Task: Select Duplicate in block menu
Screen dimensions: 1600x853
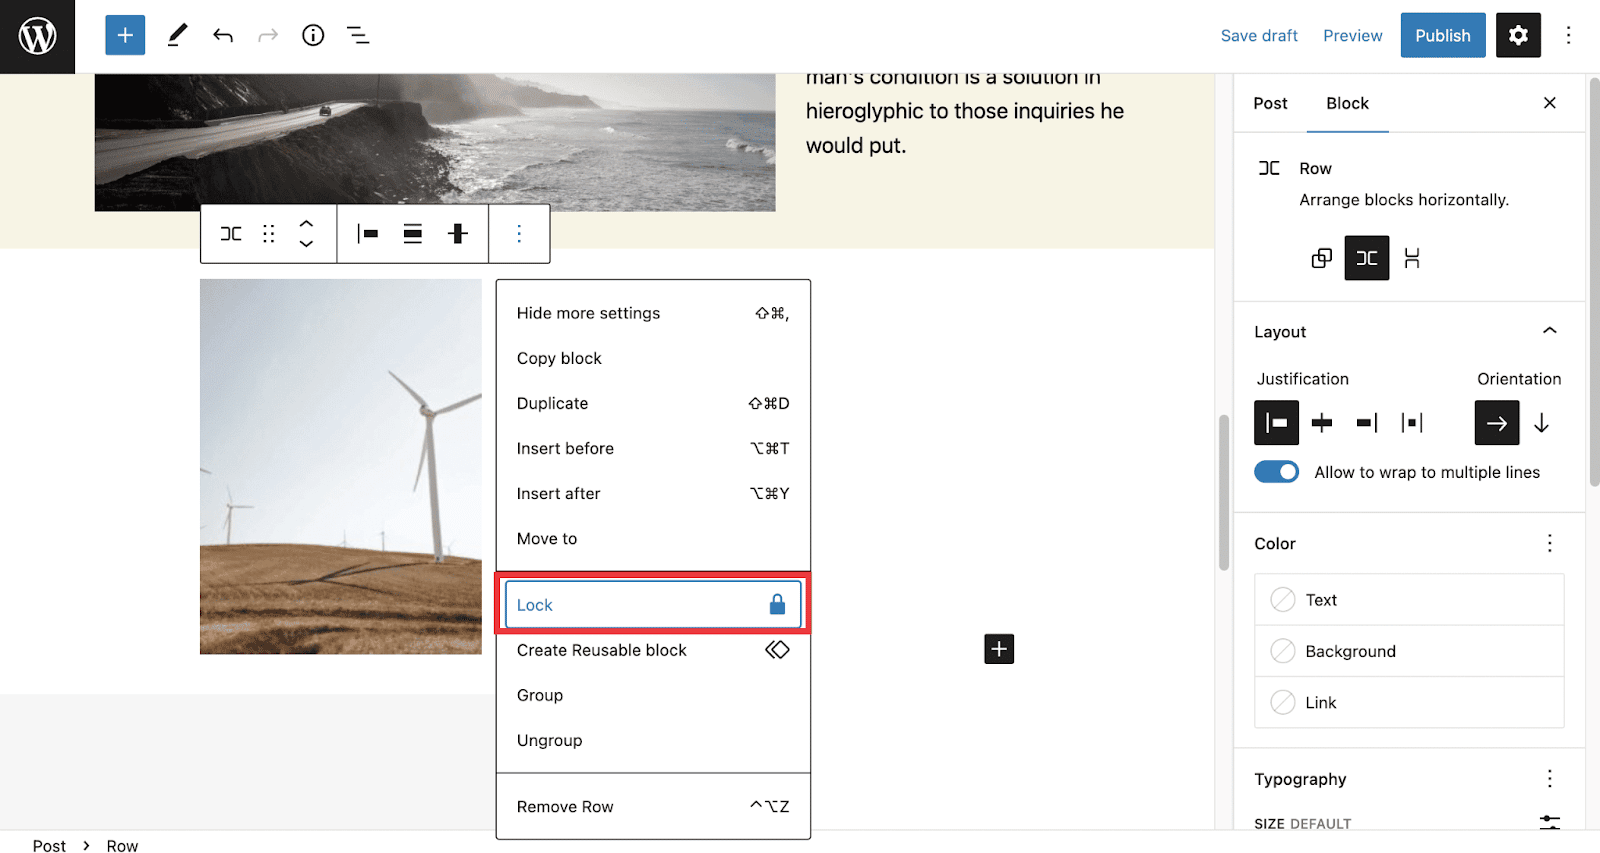Action: (x=653, y=403)
